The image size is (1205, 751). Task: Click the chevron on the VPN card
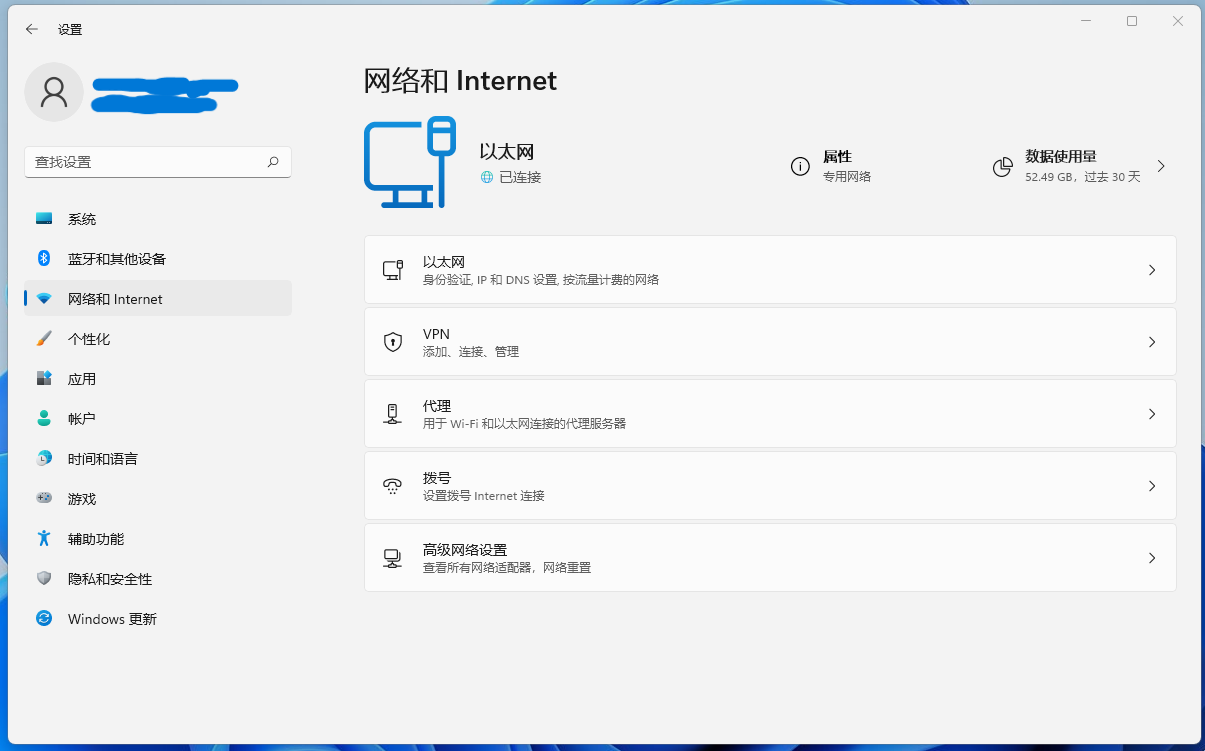1152,342
